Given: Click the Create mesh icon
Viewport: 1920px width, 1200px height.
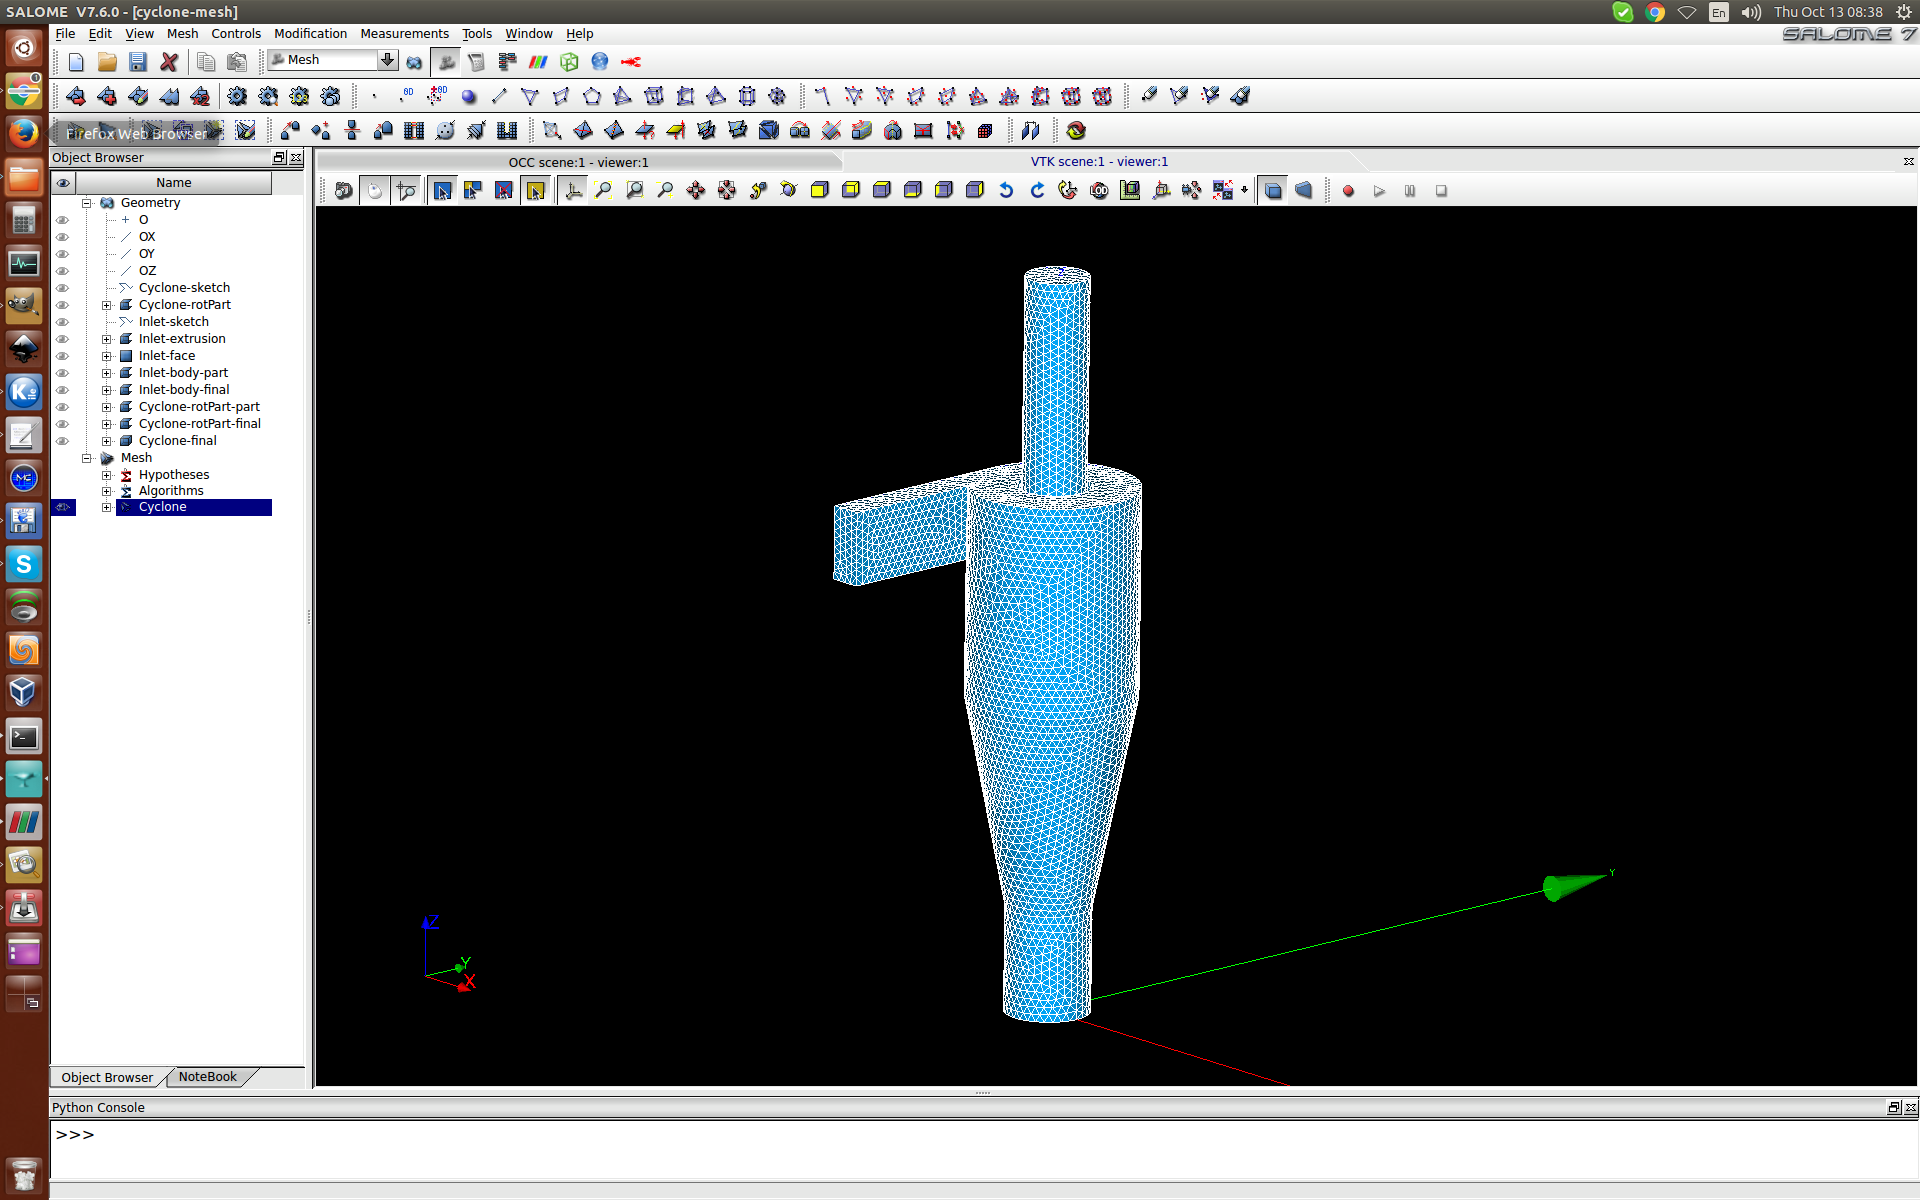Looking at the screenshot, I should [76, 96].
